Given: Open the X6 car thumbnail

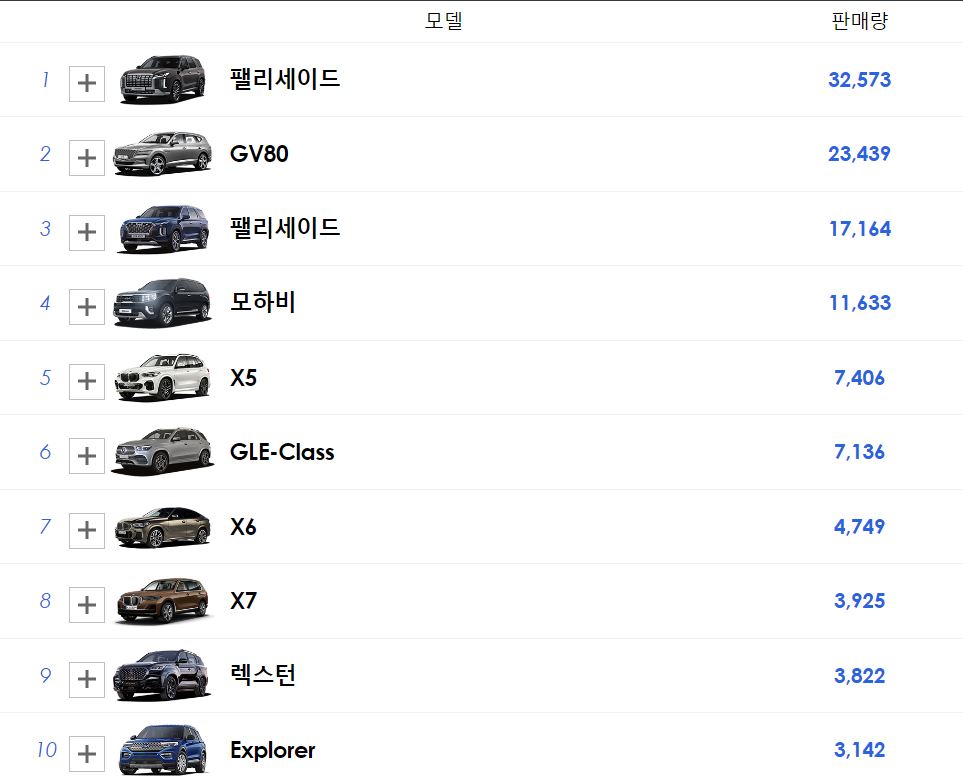Looking at the screenshot, I should [162, 527].
